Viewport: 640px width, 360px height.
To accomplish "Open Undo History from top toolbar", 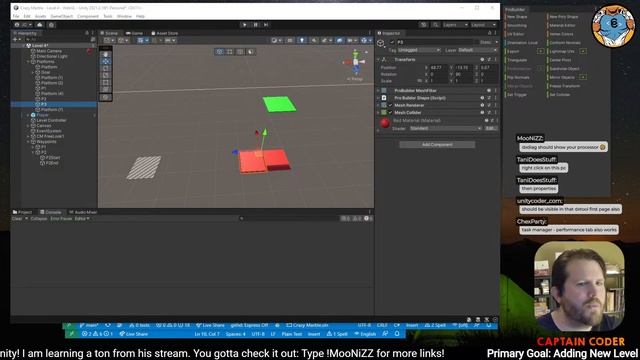I will pos(424,25).
